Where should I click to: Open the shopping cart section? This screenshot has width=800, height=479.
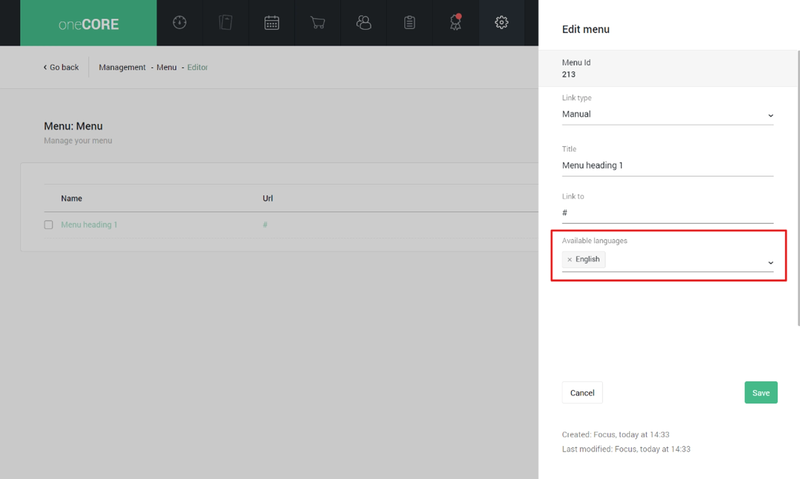318,23
